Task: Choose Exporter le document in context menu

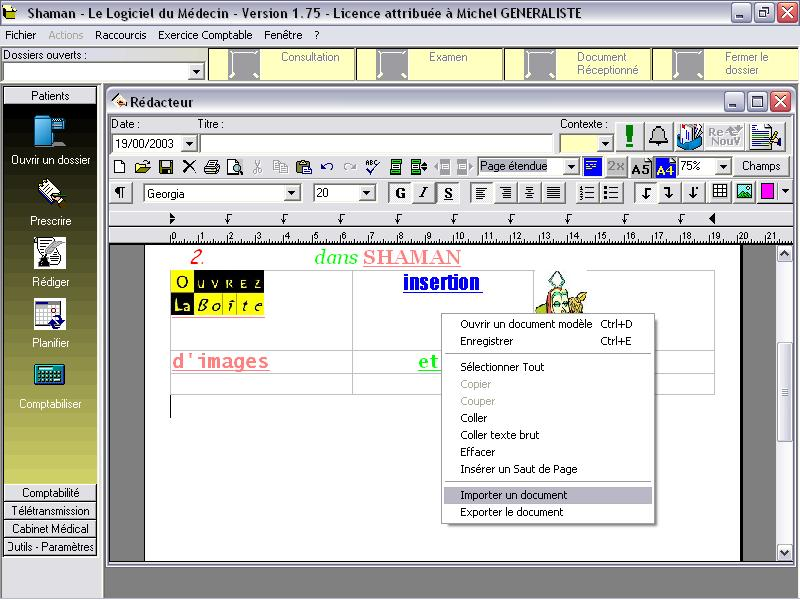Action: (x=548, y=513)
